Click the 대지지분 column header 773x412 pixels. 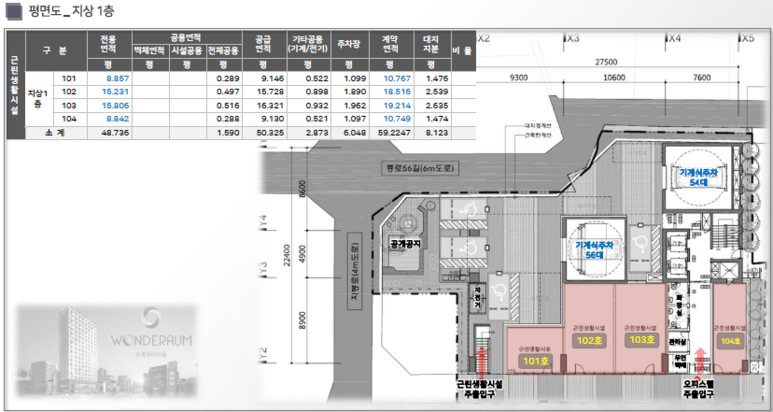coord(431,45)
